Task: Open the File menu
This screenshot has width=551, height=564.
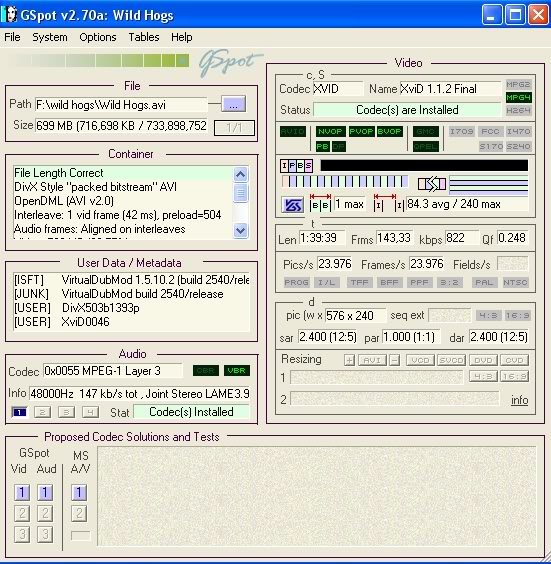Action: point(12,37)
